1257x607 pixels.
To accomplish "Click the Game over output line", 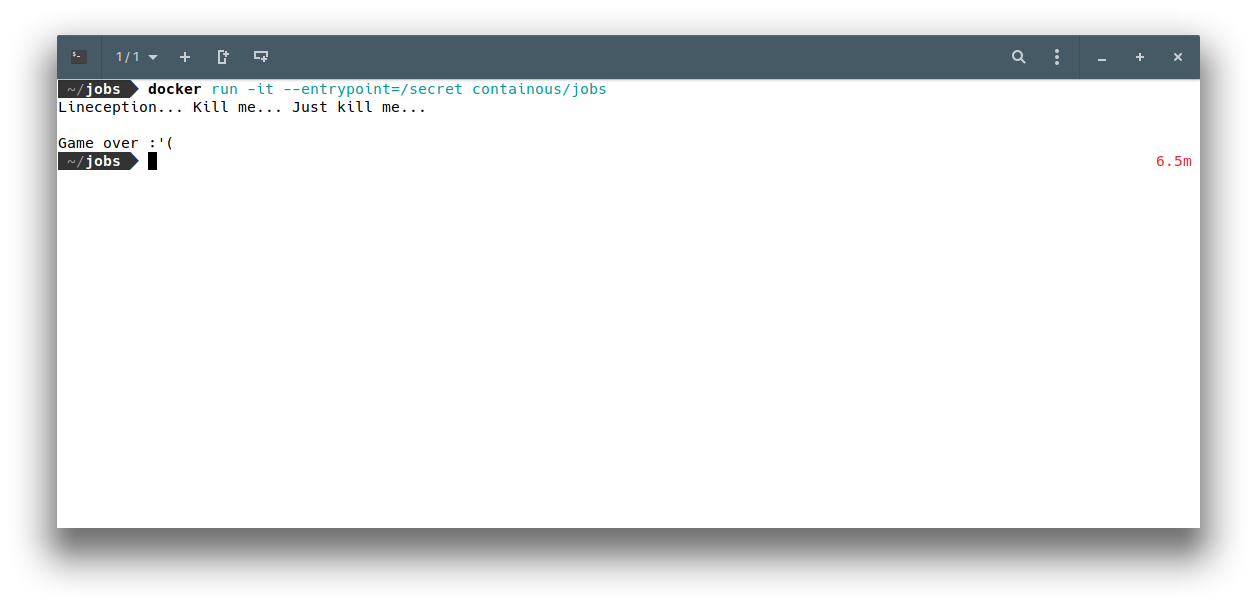I will tap(116, 143).
